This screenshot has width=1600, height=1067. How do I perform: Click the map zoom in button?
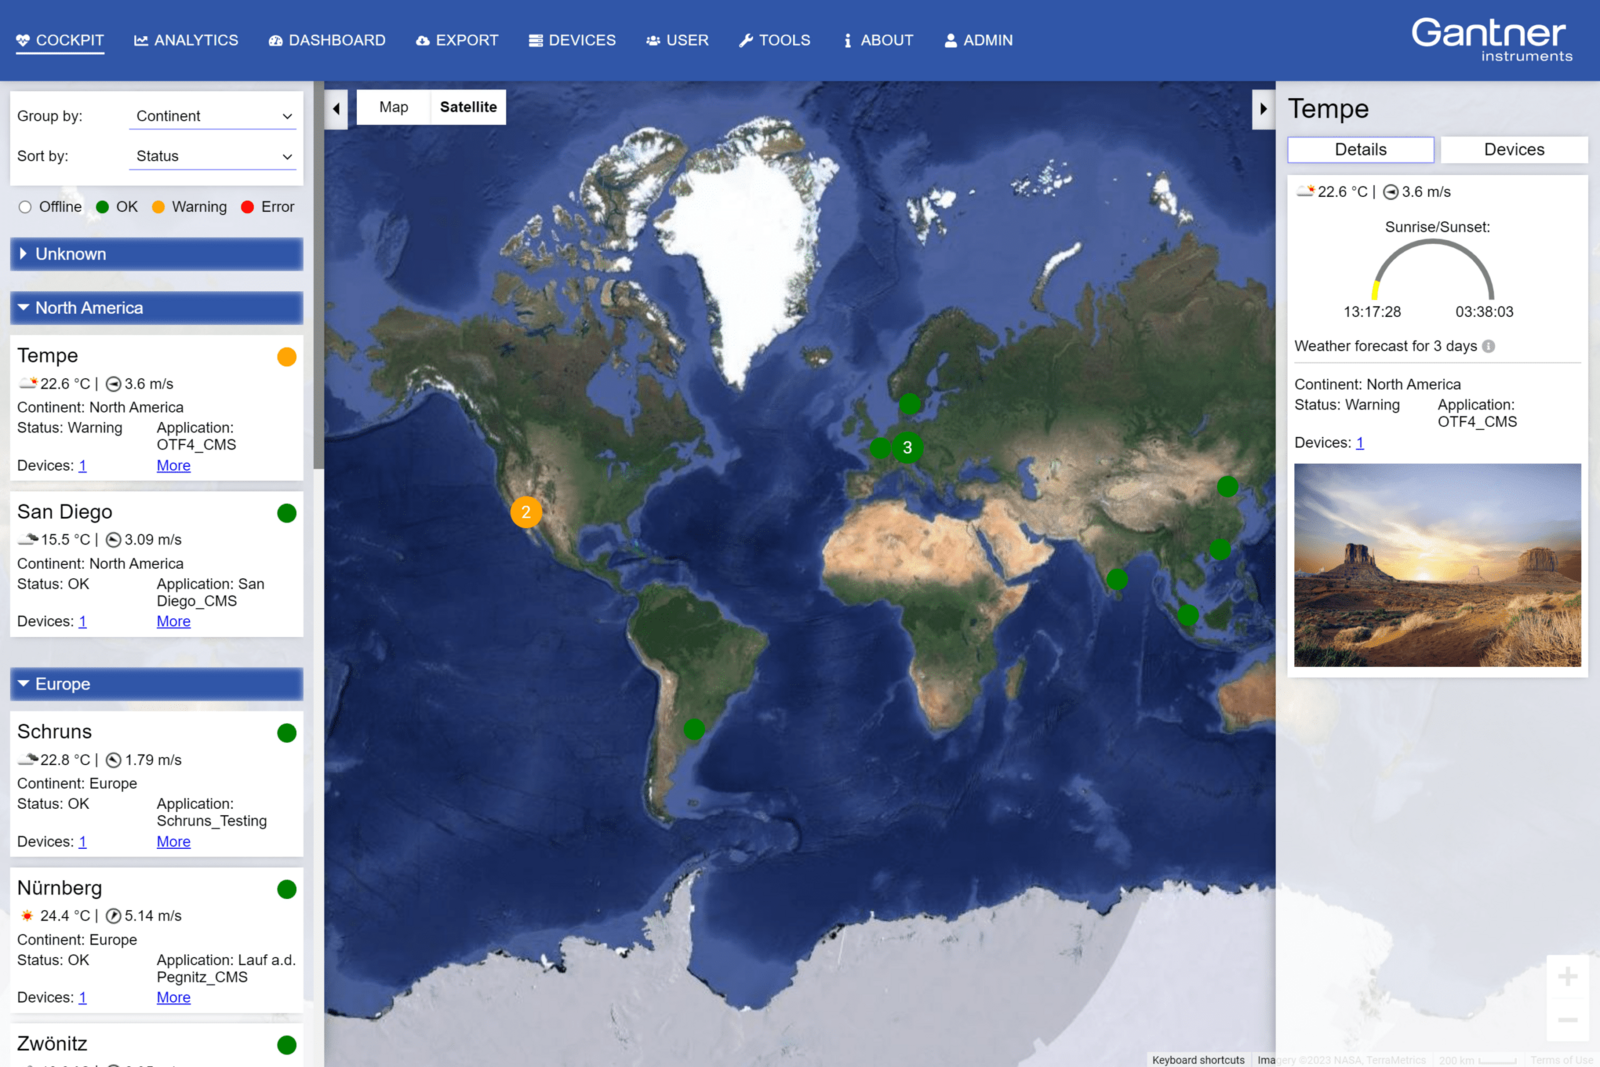[1567, 976]
